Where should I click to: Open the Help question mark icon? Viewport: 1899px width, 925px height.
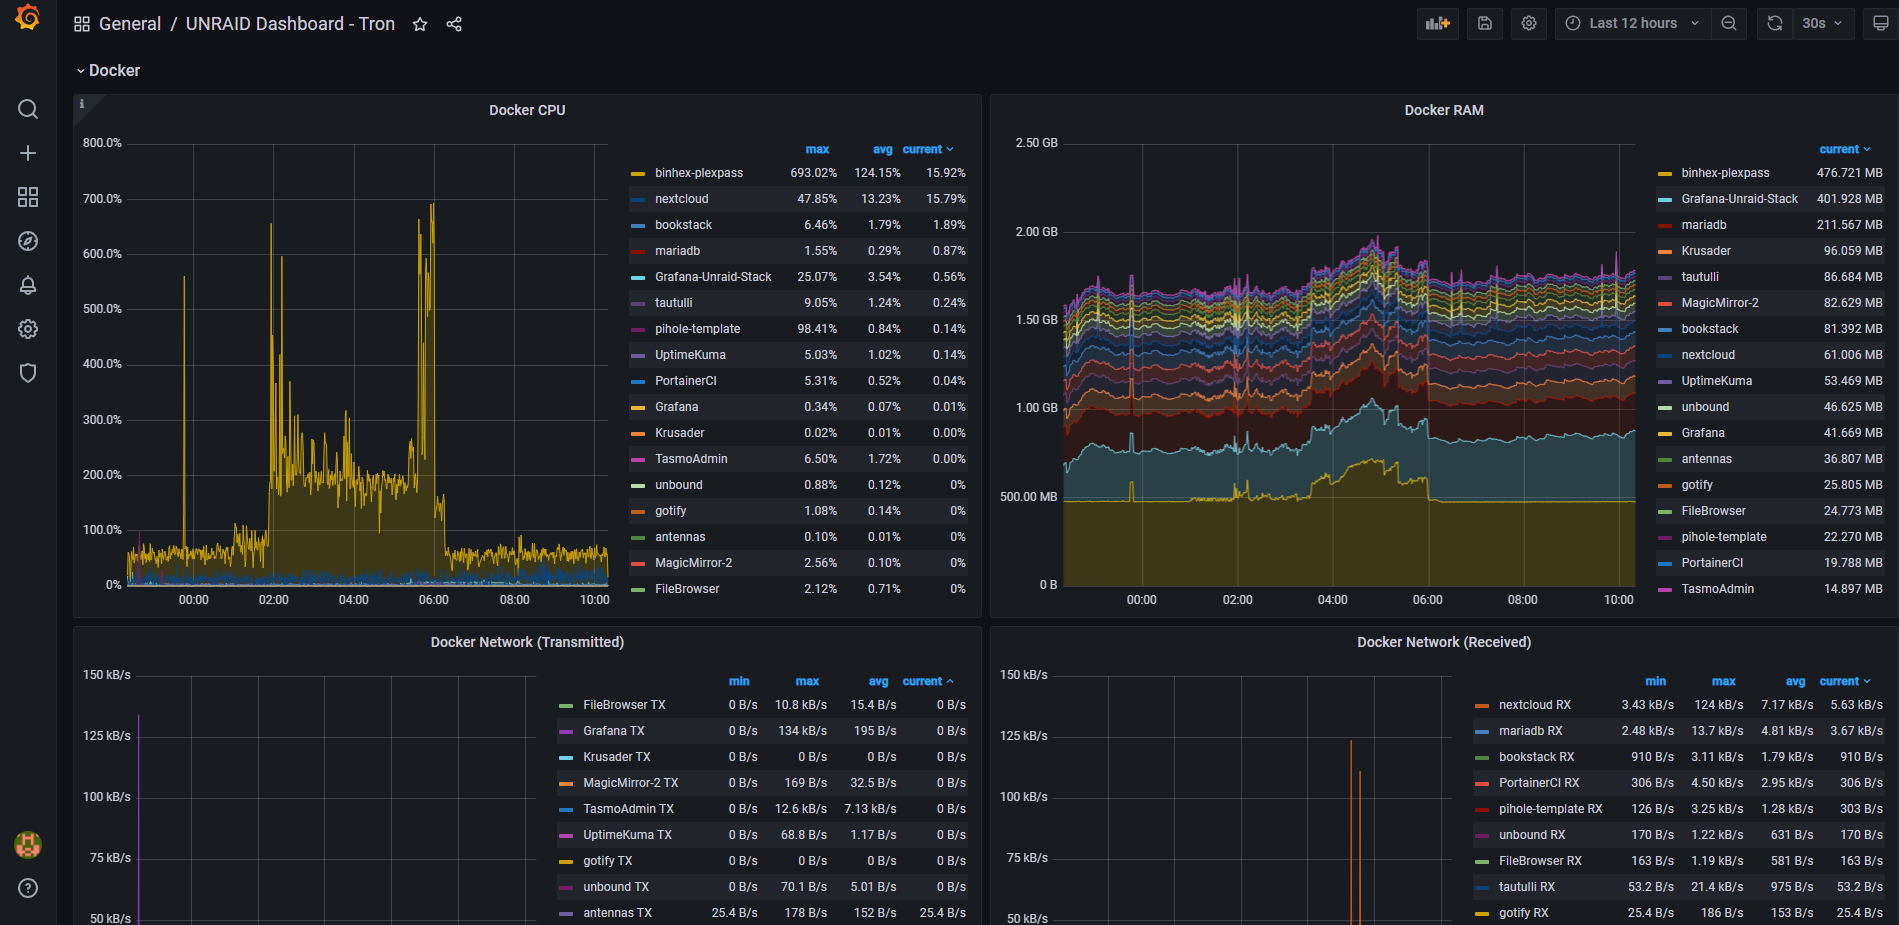click(x=28, y=888)
